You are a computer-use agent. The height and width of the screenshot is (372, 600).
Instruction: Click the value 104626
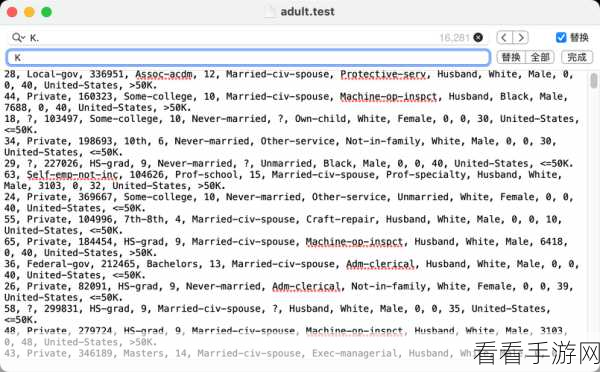[147, 175]
